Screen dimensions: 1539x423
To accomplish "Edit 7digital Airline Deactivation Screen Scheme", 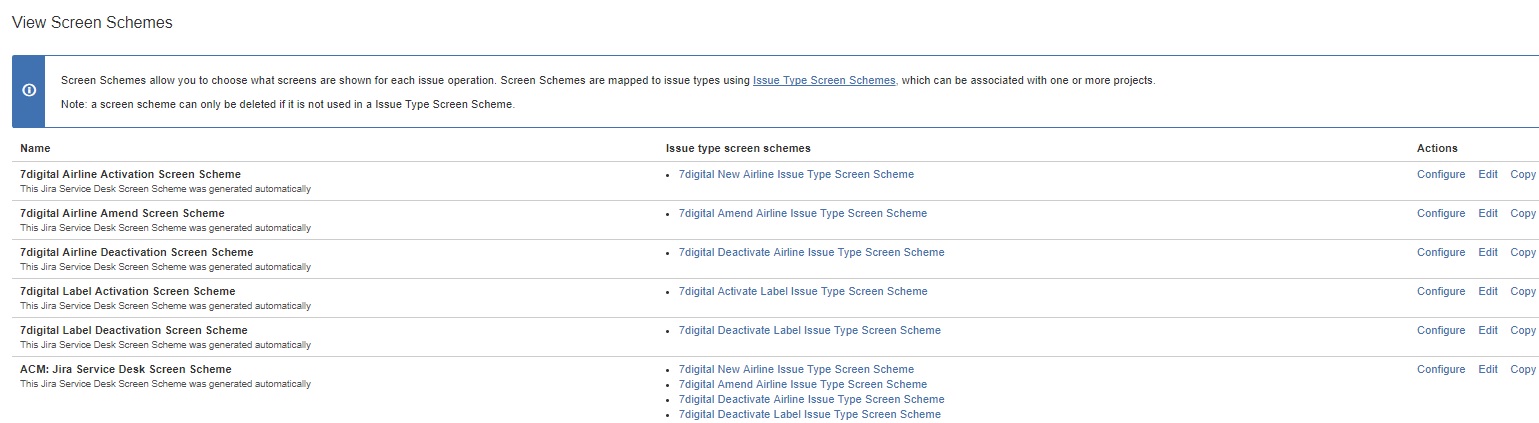I will coord(1488,252).
